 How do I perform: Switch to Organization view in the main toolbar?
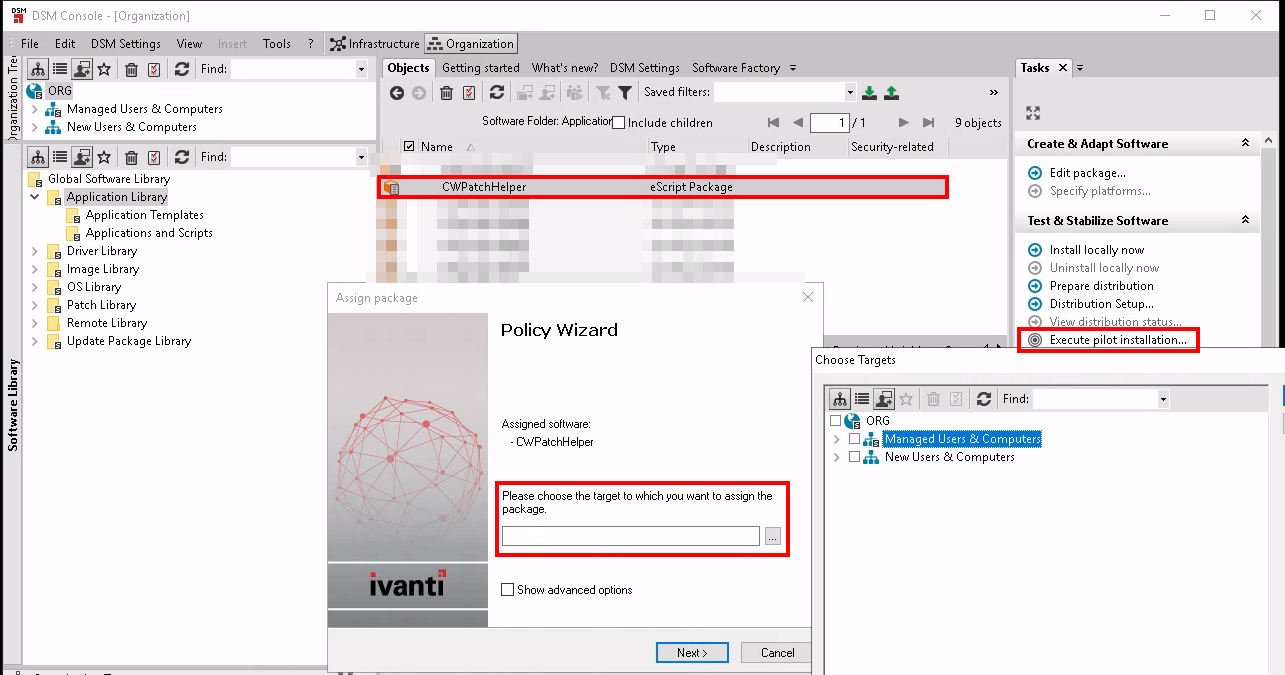[x=471, y=44]
